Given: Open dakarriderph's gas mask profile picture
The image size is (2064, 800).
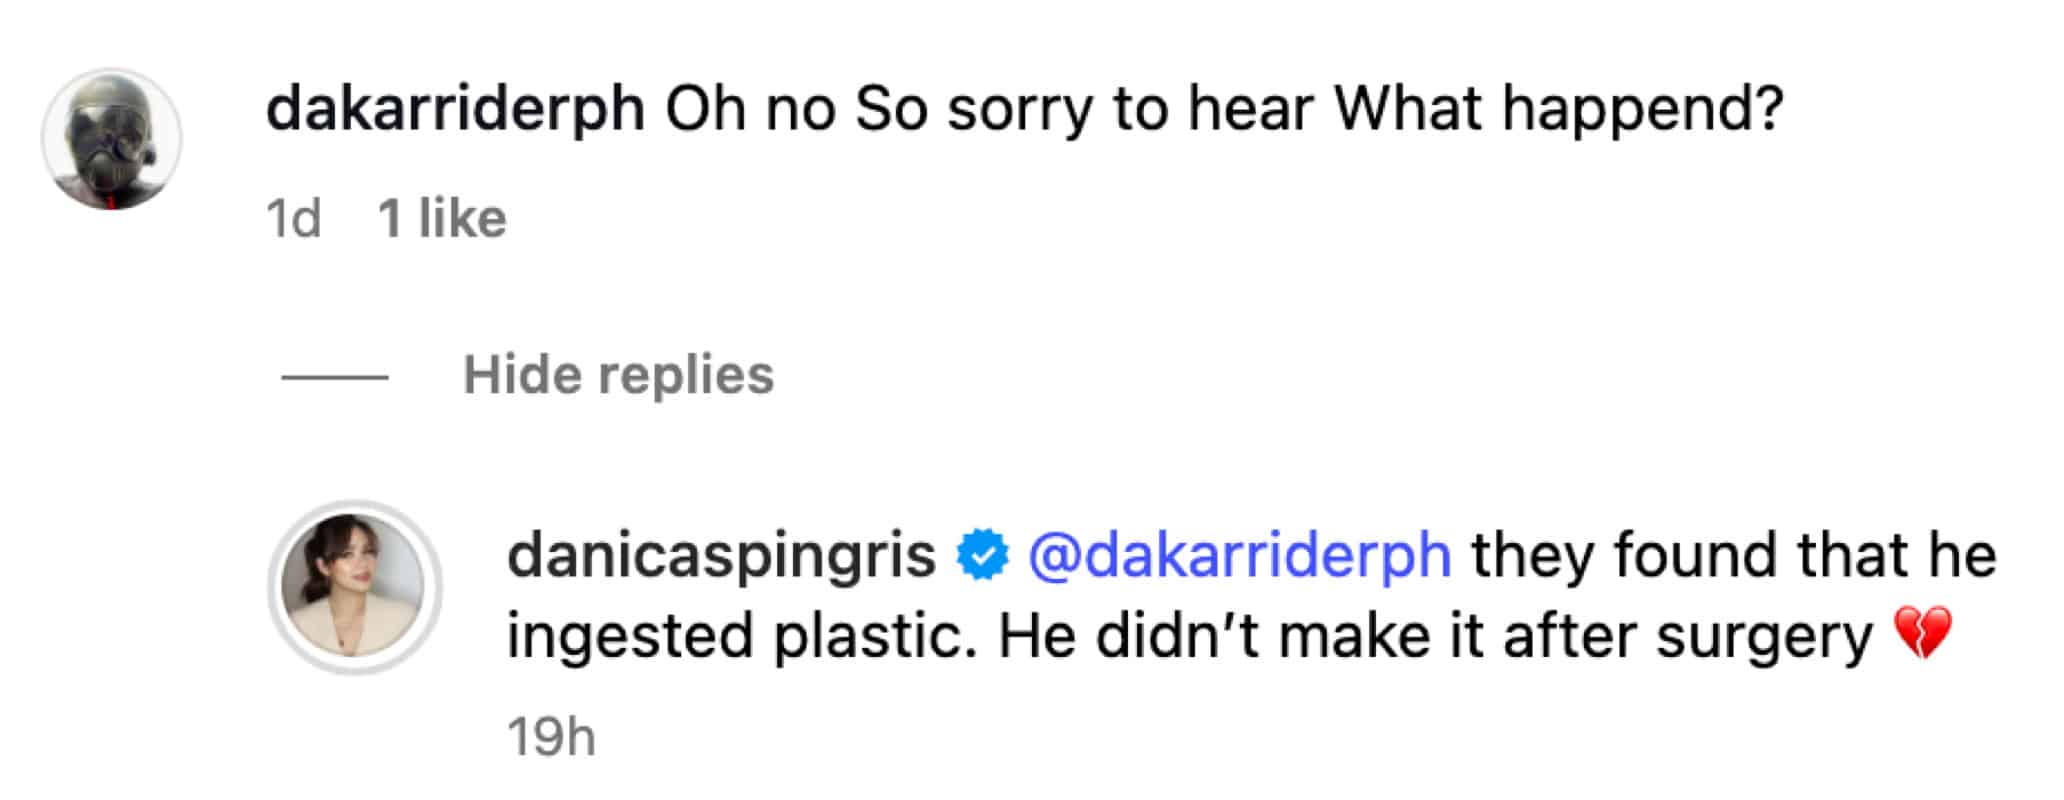Looking at the screenshot, I should [x=111, y=139].
